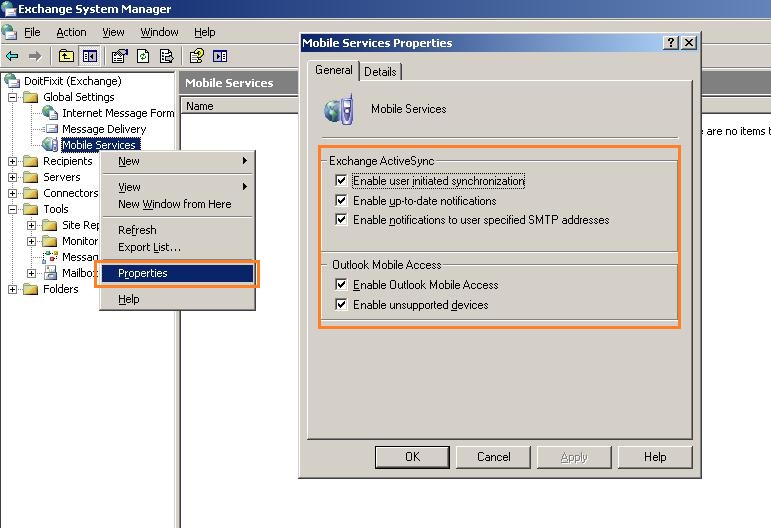Click the Up One Level folder icon
The height and width of the screenshot is (528, 771).
point(66,56)
